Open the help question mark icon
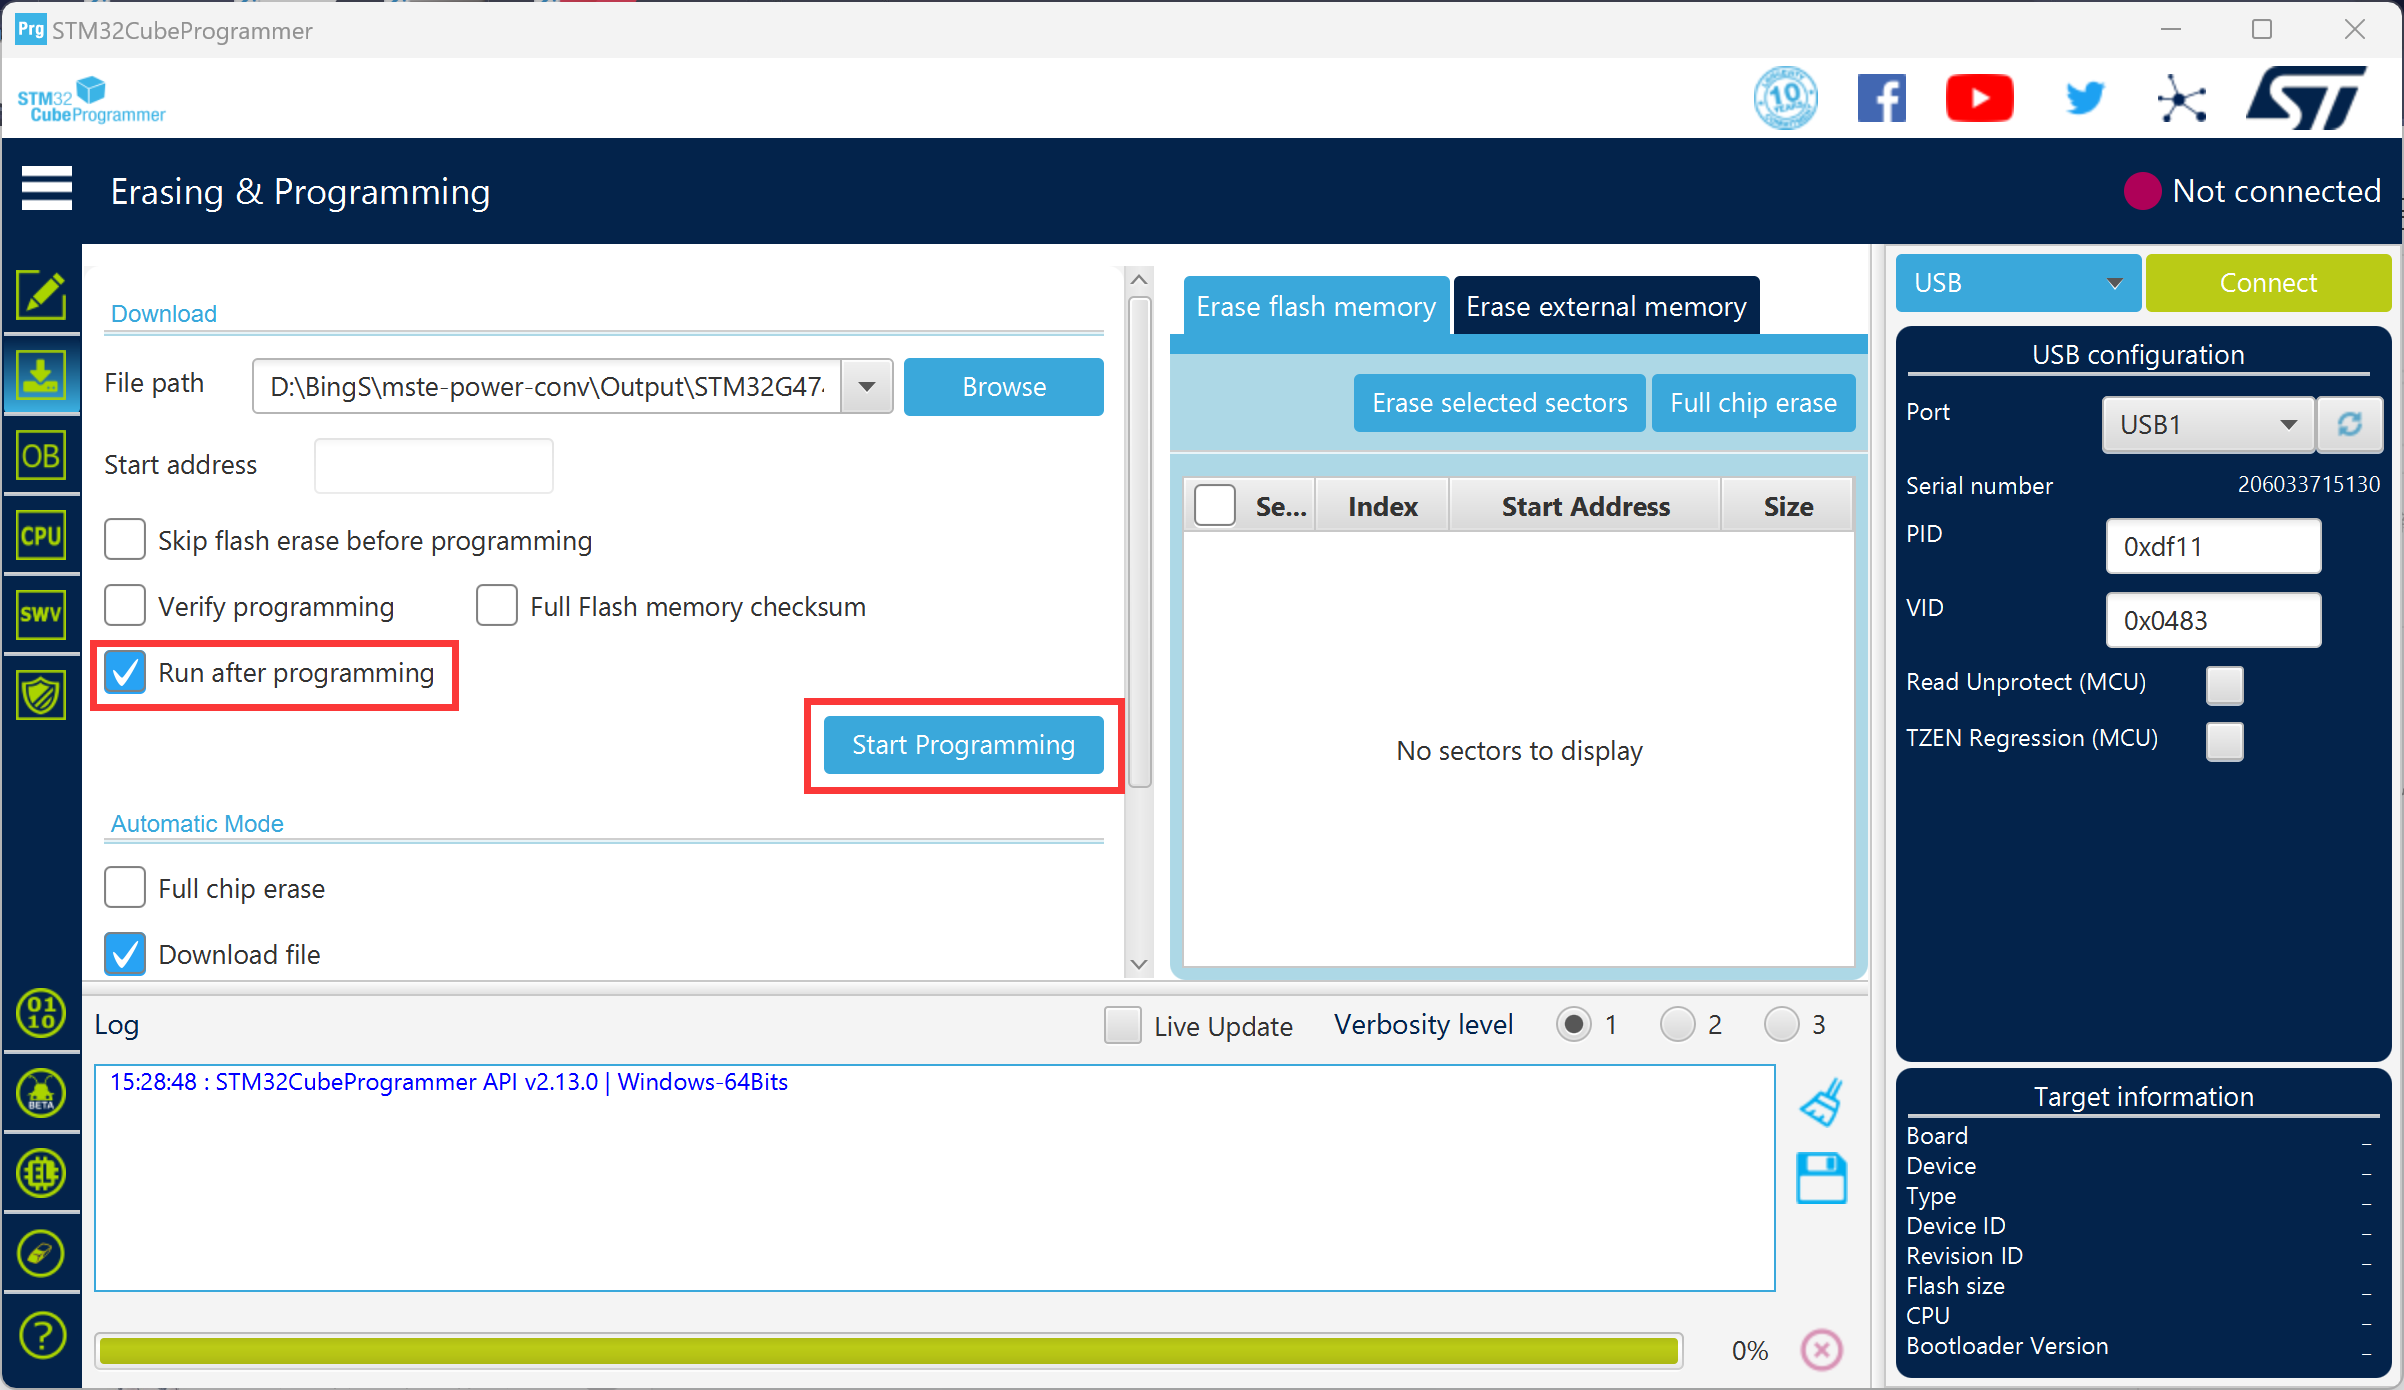 [x=41, y=1334]
